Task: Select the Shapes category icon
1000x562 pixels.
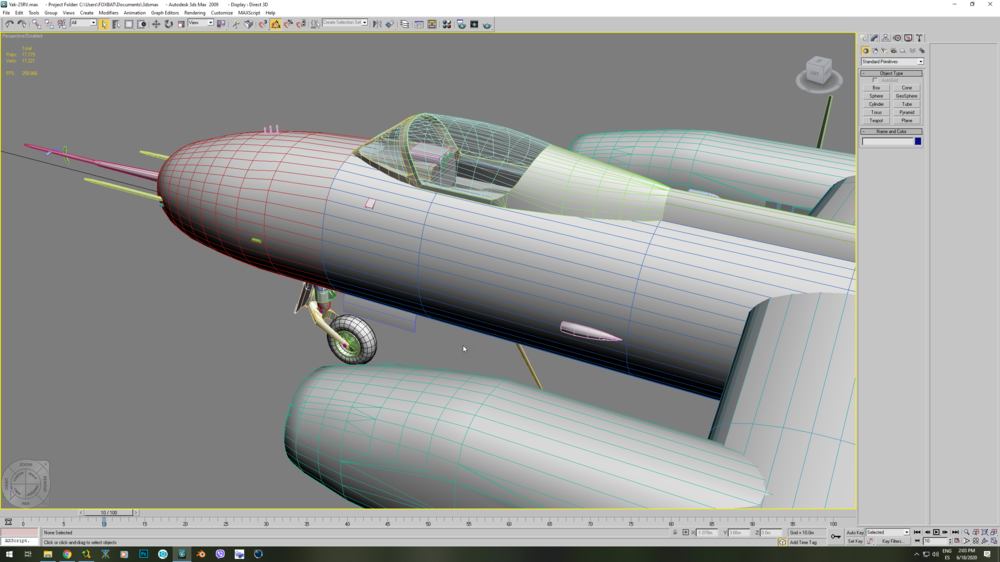Action: tap(875, 50)
